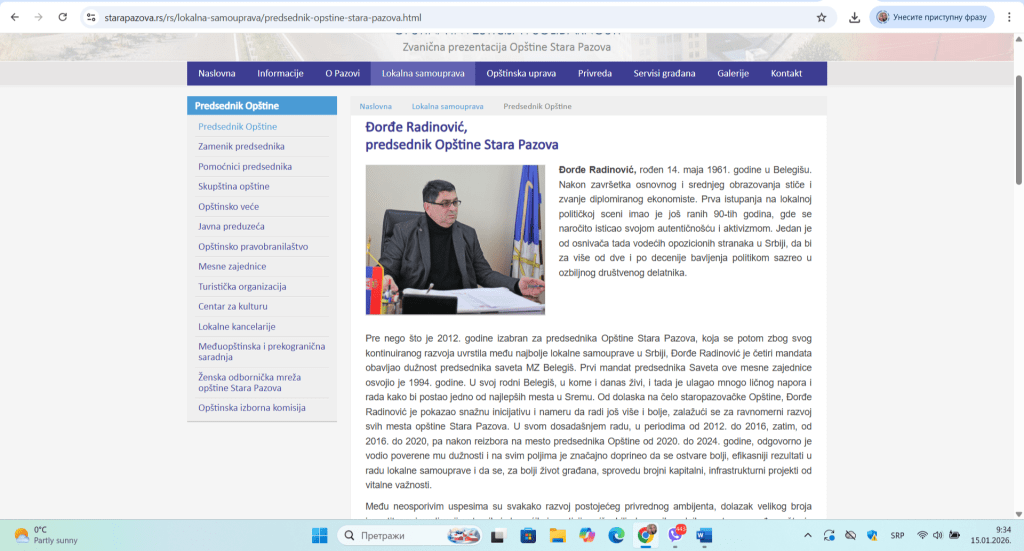Open Javna preduzeća sidebar link
This screenshot has height=551, width=1024.
pyautogui.click(x=231, y=226)
